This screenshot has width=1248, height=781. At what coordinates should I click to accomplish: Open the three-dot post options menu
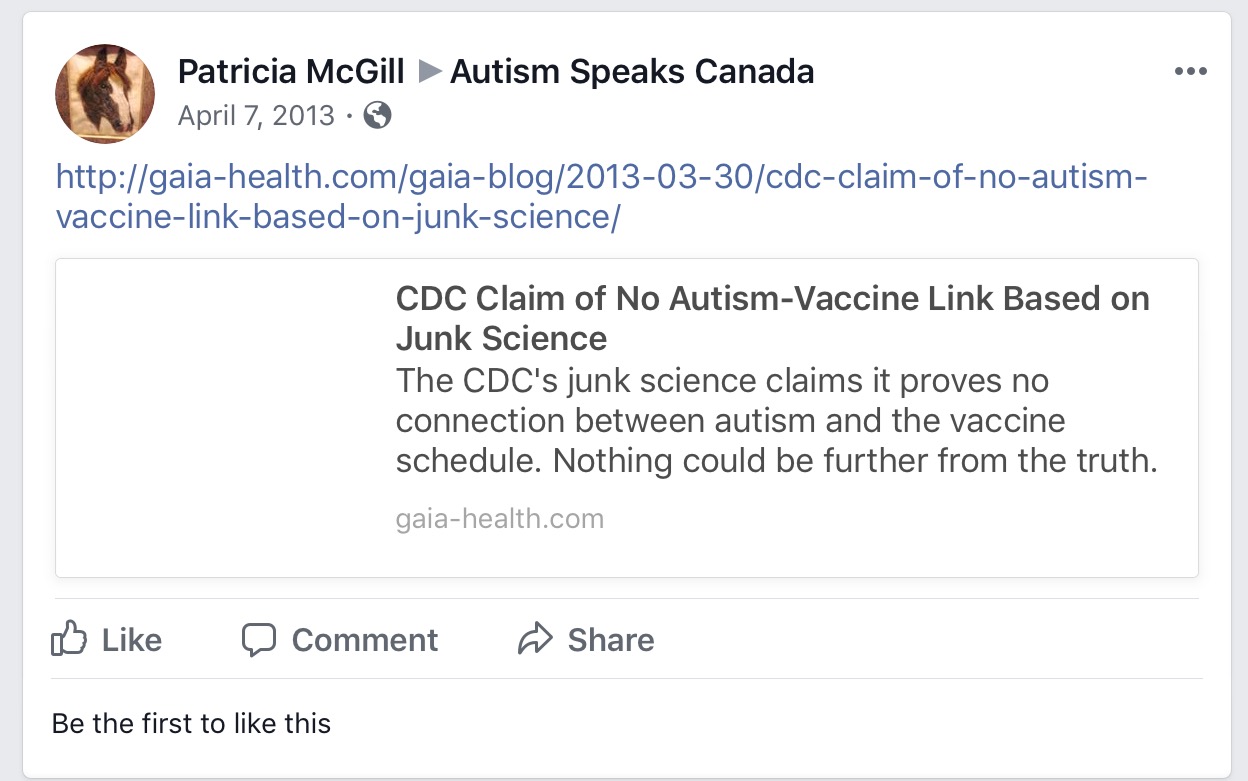pyautogui.click(x=1191, y=72)
